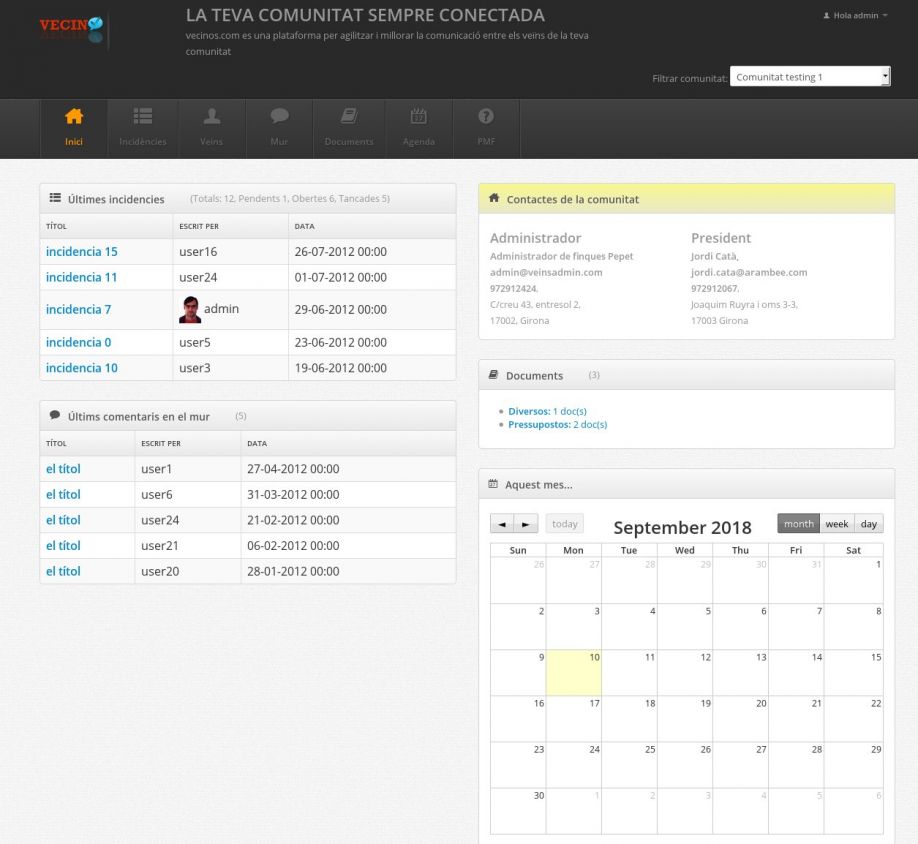918x844 pixels.
Task: Select the month calendar view
Action: click(x=798, y=524)
